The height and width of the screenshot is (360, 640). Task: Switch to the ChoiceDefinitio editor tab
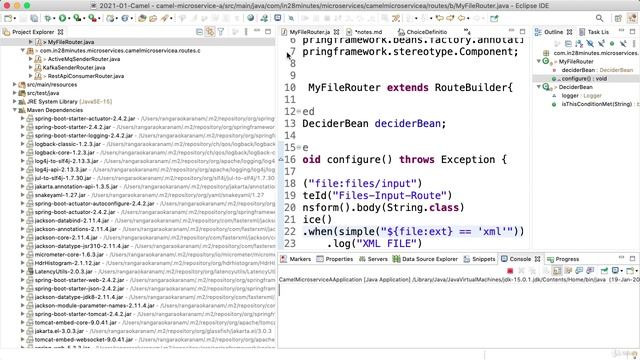(422, 32)
